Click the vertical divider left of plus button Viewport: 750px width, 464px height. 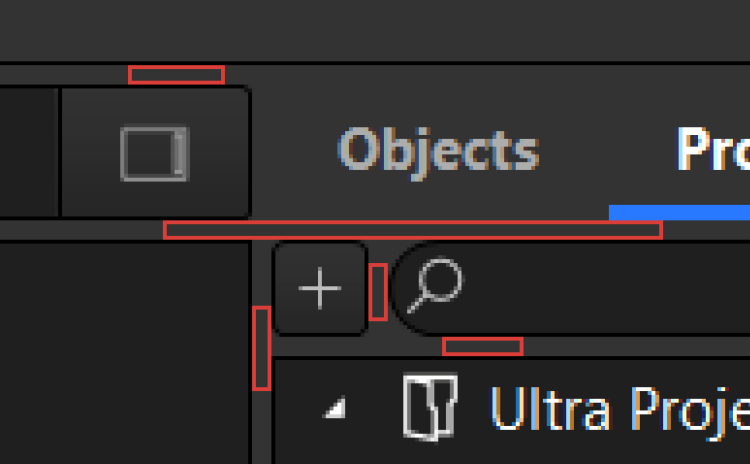coord(262,348)
